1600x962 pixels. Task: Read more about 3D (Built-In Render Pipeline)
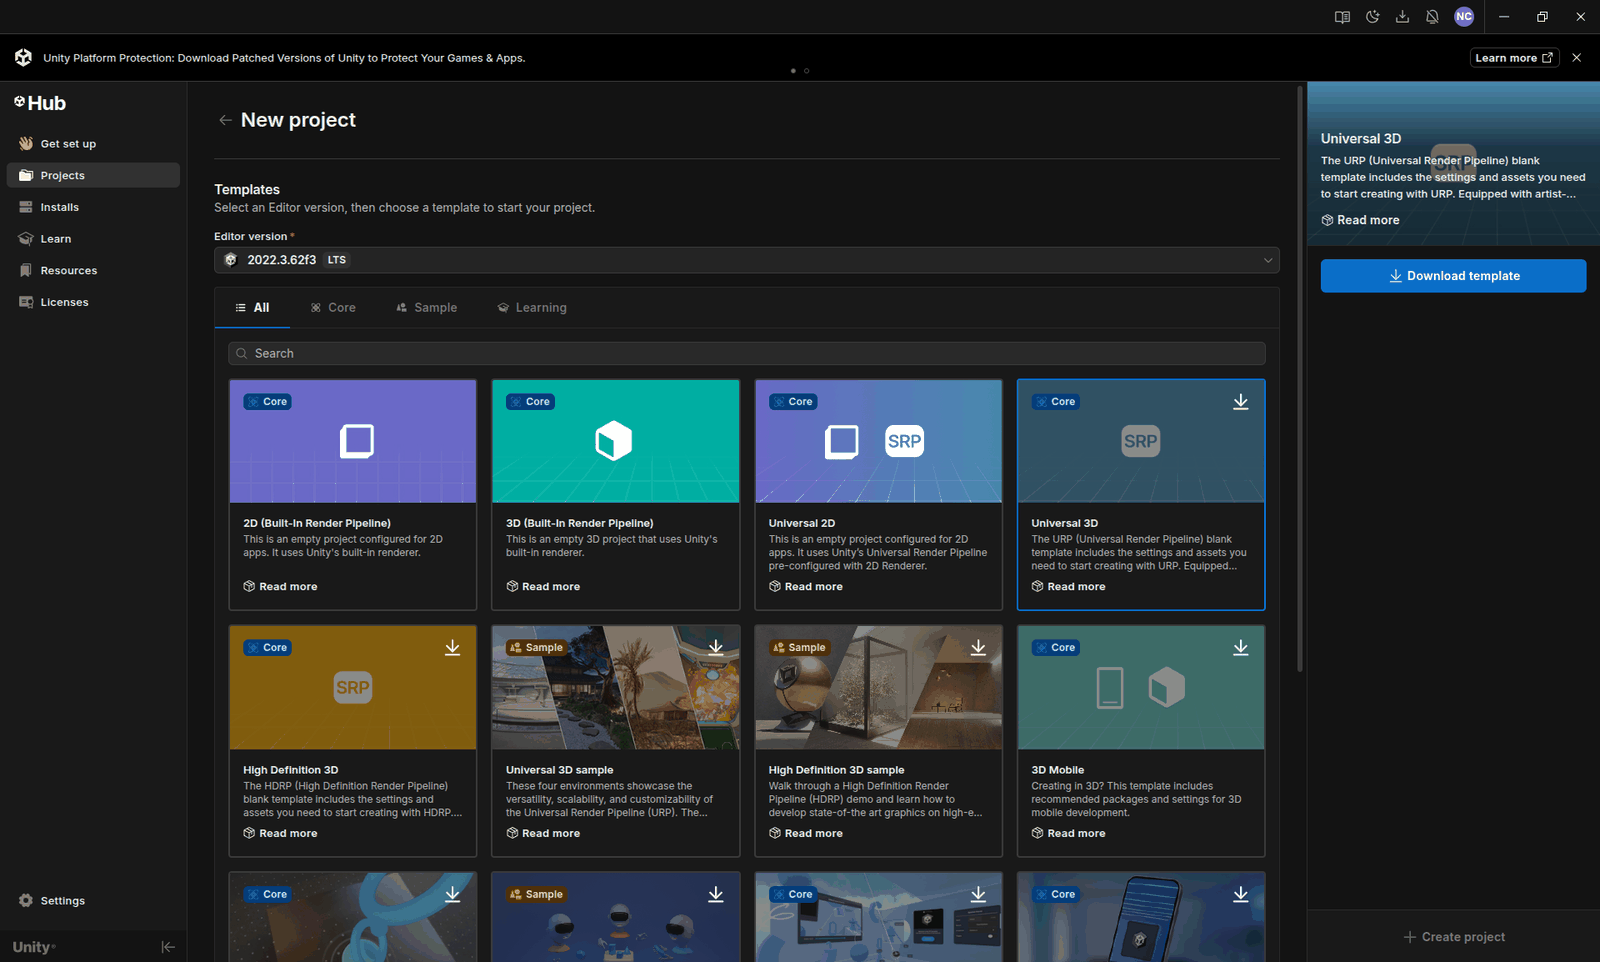click(543, 587)
